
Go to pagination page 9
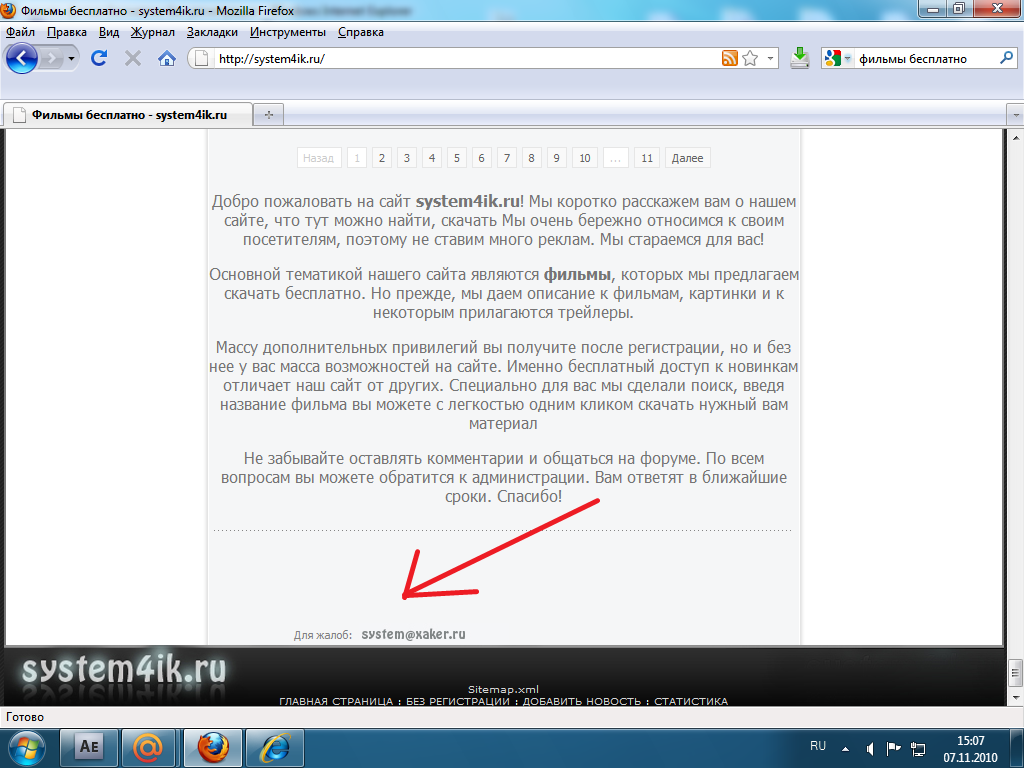point(556,158)
